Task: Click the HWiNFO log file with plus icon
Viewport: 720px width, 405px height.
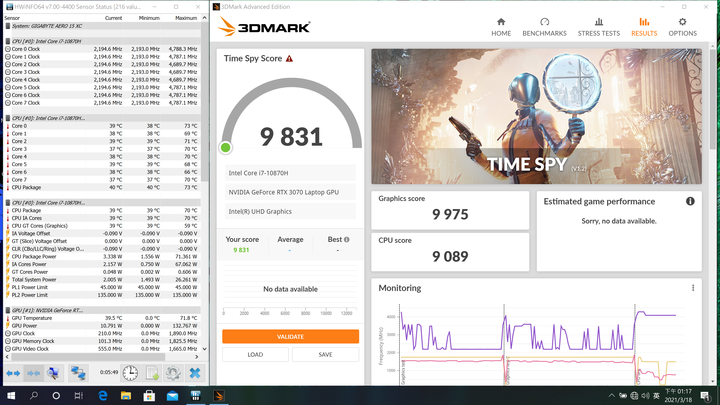Action: [x=152, y=373]
